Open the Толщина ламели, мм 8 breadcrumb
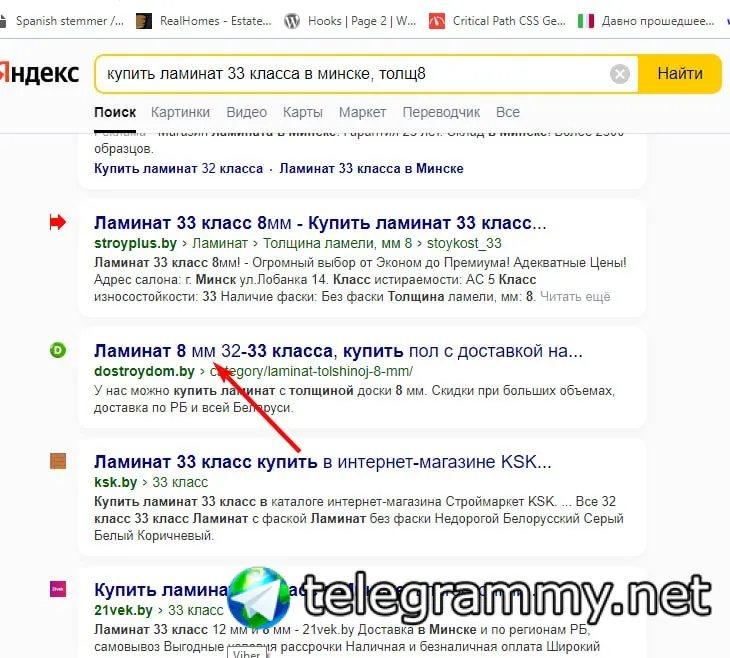This screenshot has width=730, height=658. point(338,243)
